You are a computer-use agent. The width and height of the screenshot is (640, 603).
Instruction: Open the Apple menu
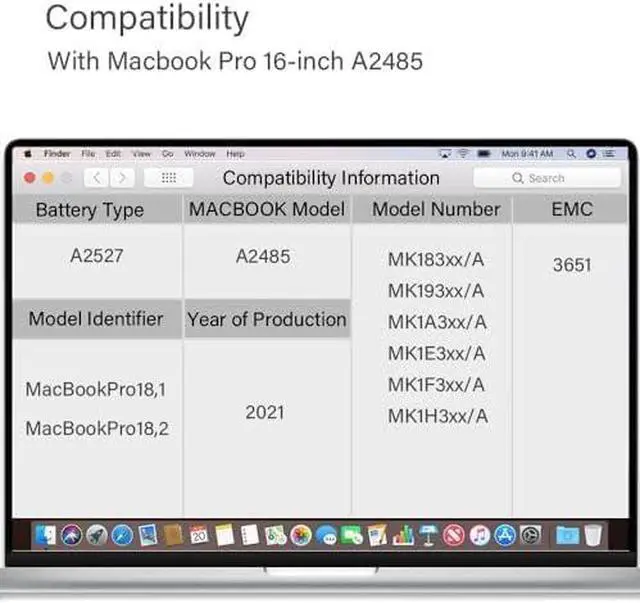28,154
